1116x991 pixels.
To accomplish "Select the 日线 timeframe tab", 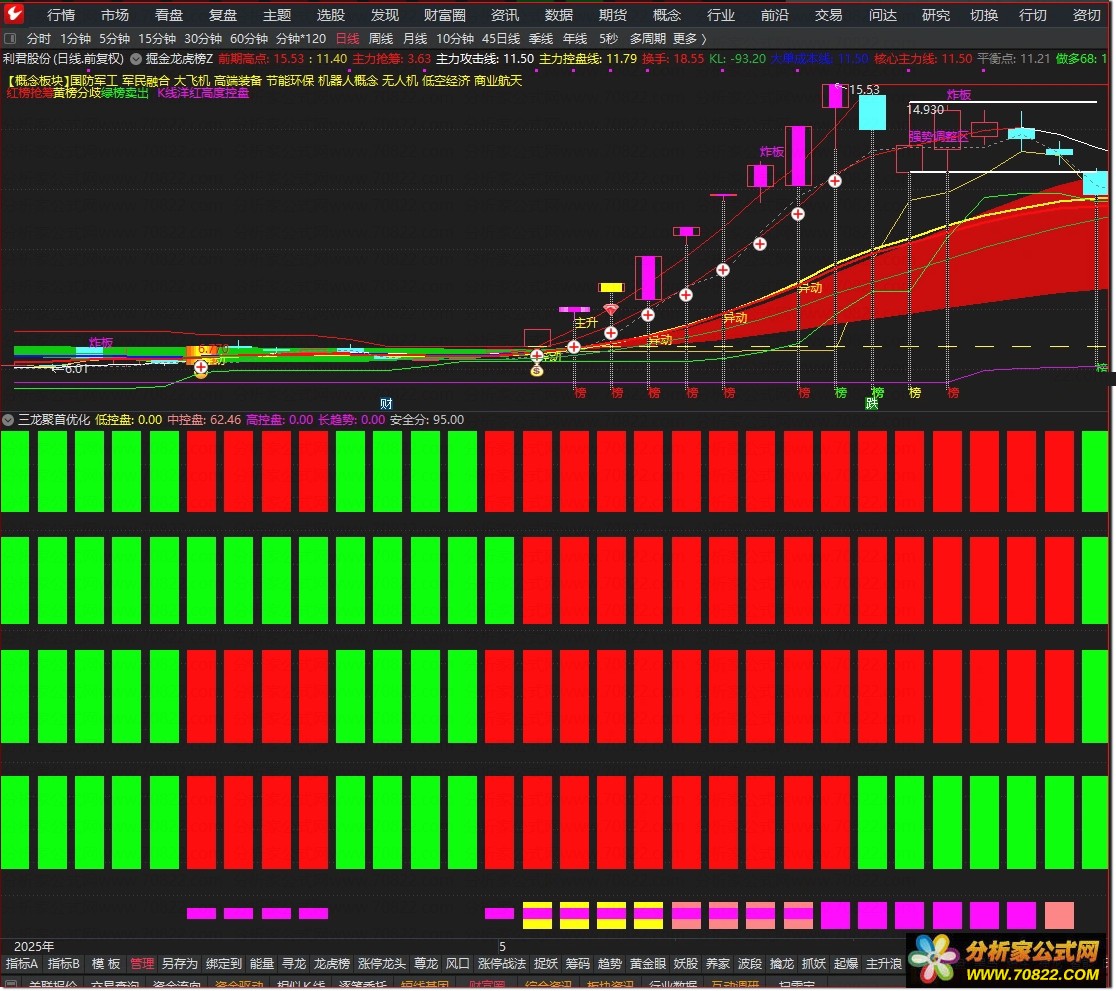I will [x=347, y=38].
